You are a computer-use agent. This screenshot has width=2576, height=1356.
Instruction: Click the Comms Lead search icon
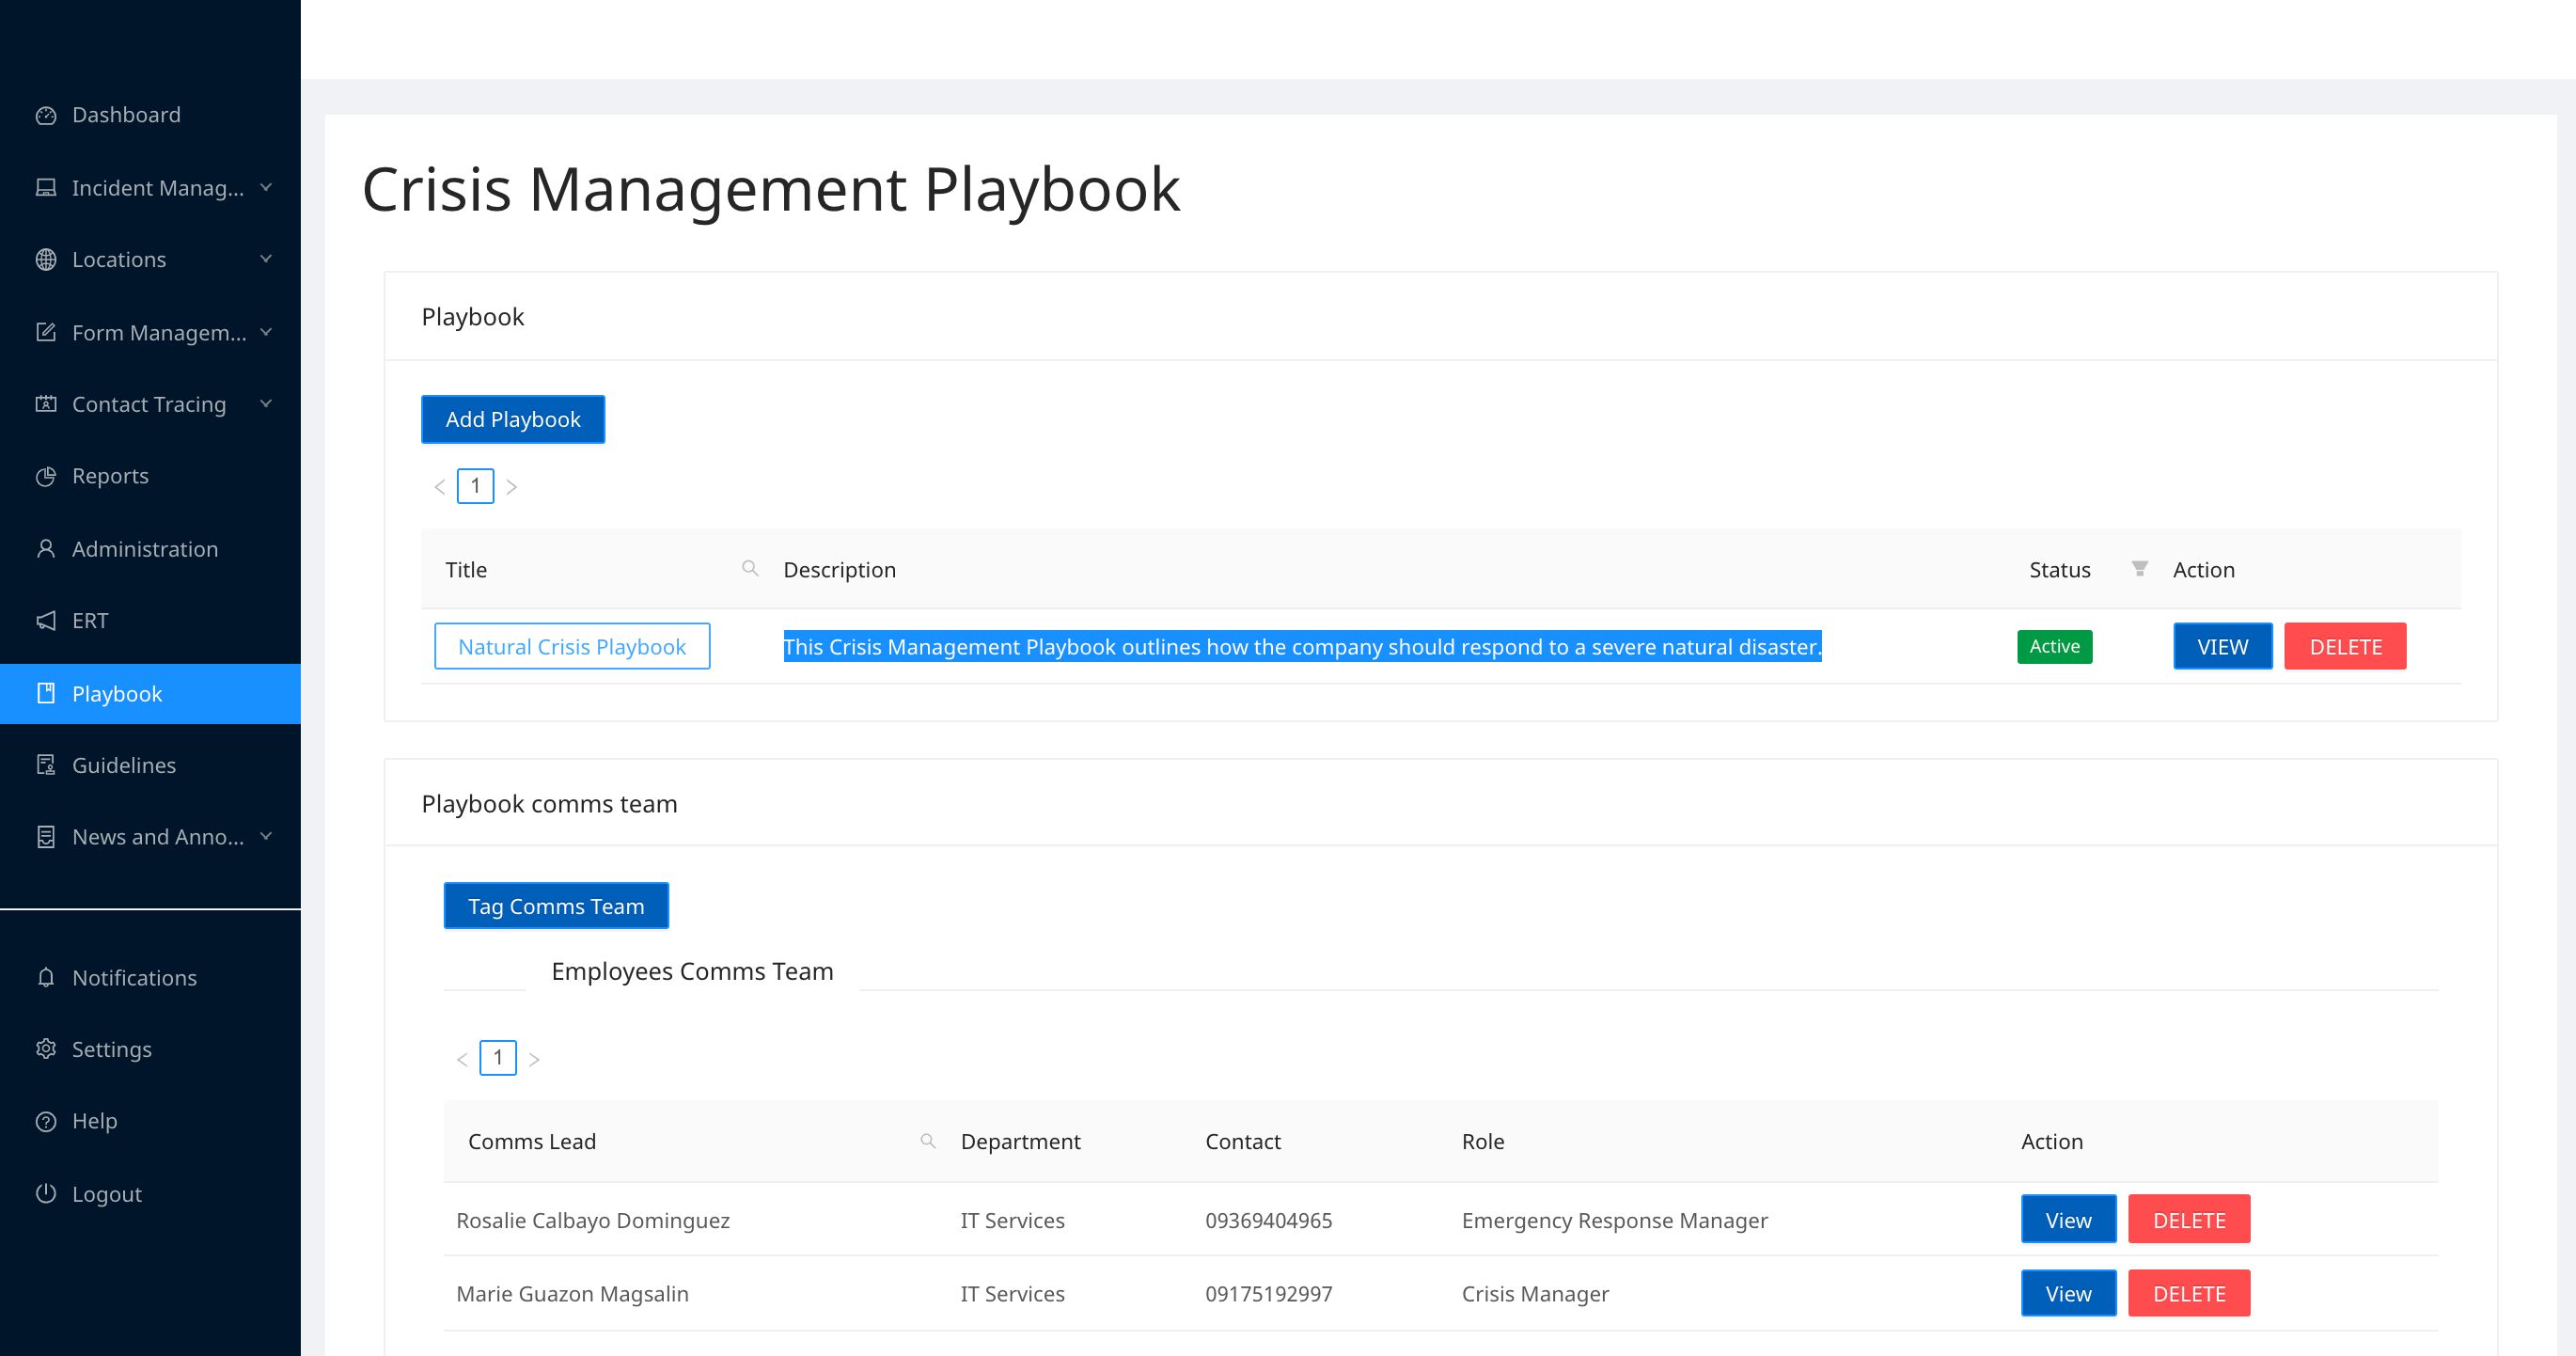coord(928,1141)
